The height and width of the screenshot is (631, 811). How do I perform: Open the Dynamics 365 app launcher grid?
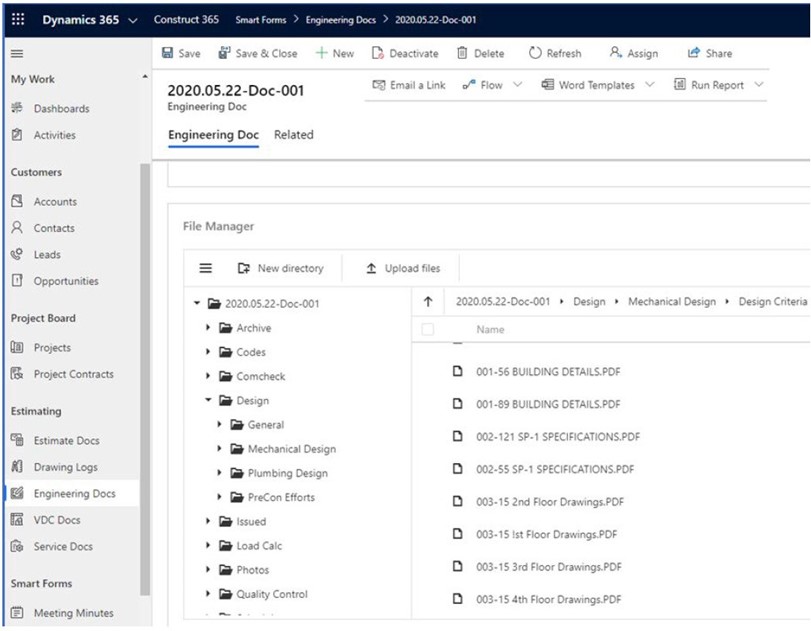[x=18, y=19]
